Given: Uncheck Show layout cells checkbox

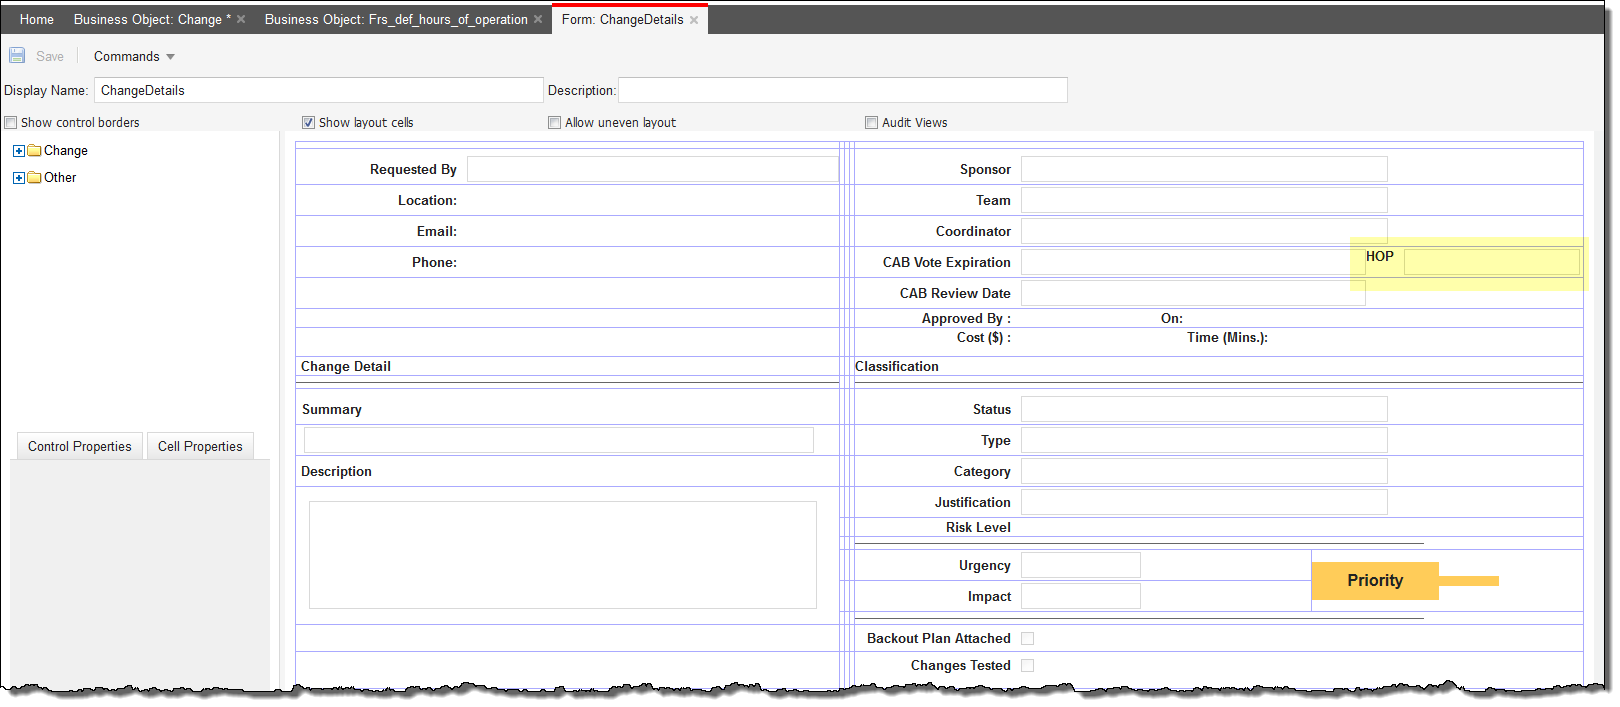Looking at the screenshot, I should [x=309, y=123].
